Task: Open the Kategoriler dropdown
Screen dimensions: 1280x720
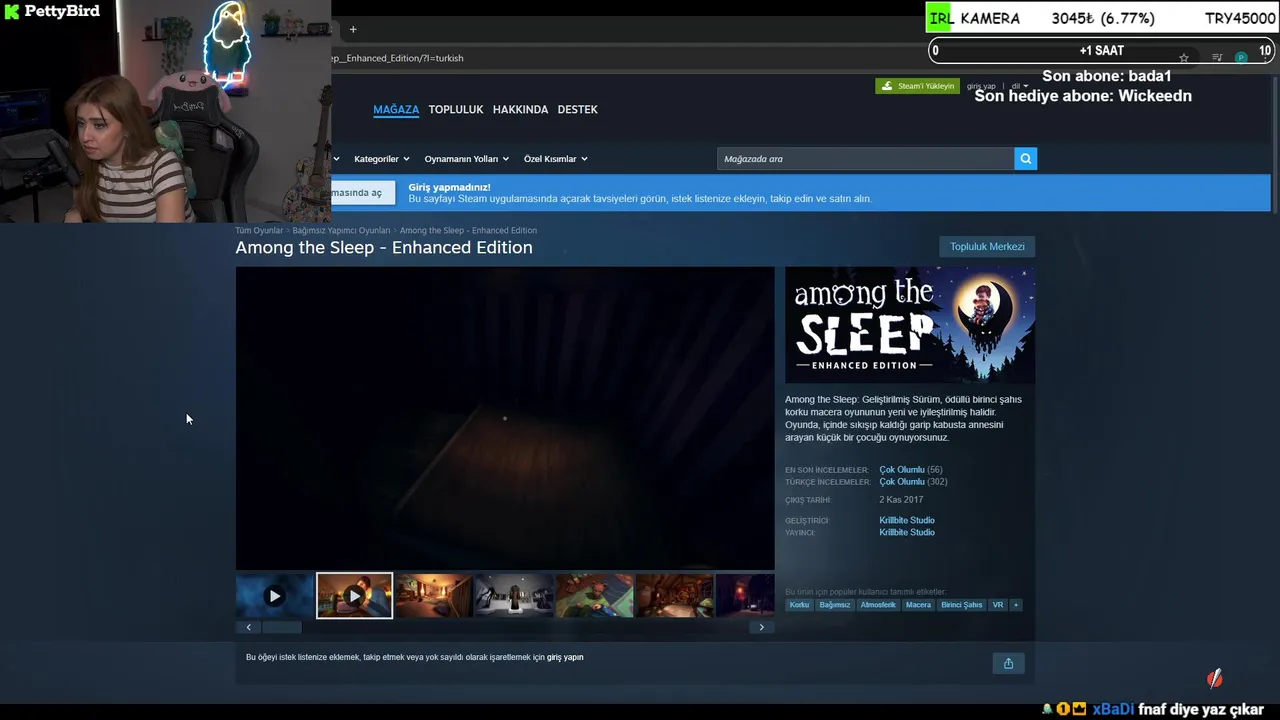Action: point(382,159)
